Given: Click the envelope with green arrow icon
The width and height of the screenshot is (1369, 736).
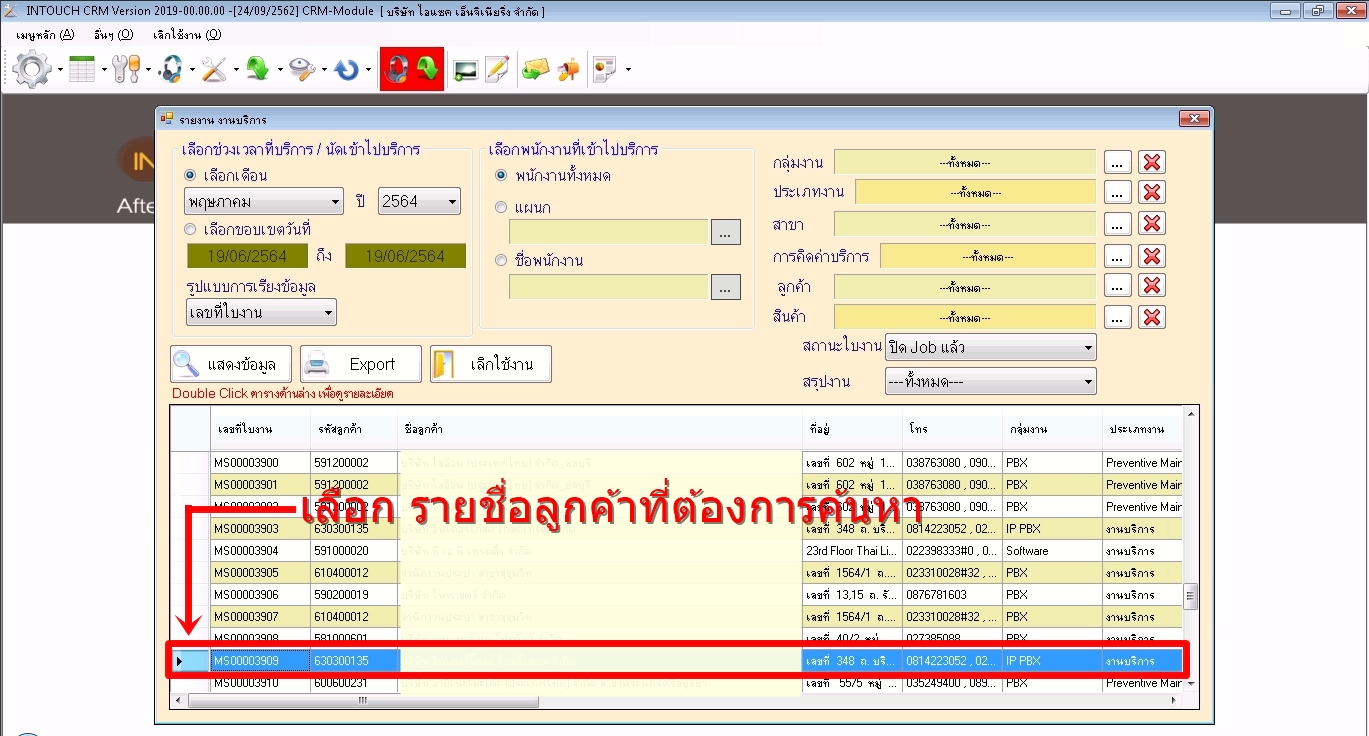Looking at the screenshot, I should [x=535, y=69].
